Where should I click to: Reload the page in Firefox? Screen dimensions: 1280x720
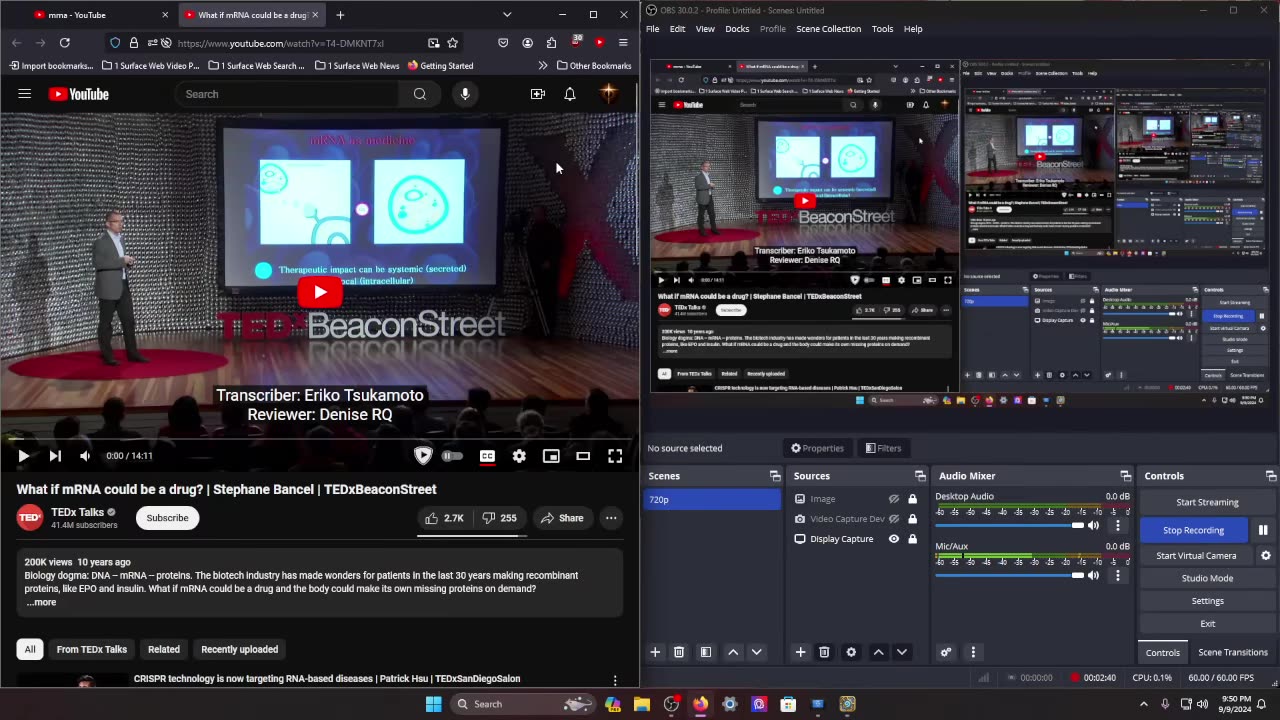coord(65,43)
